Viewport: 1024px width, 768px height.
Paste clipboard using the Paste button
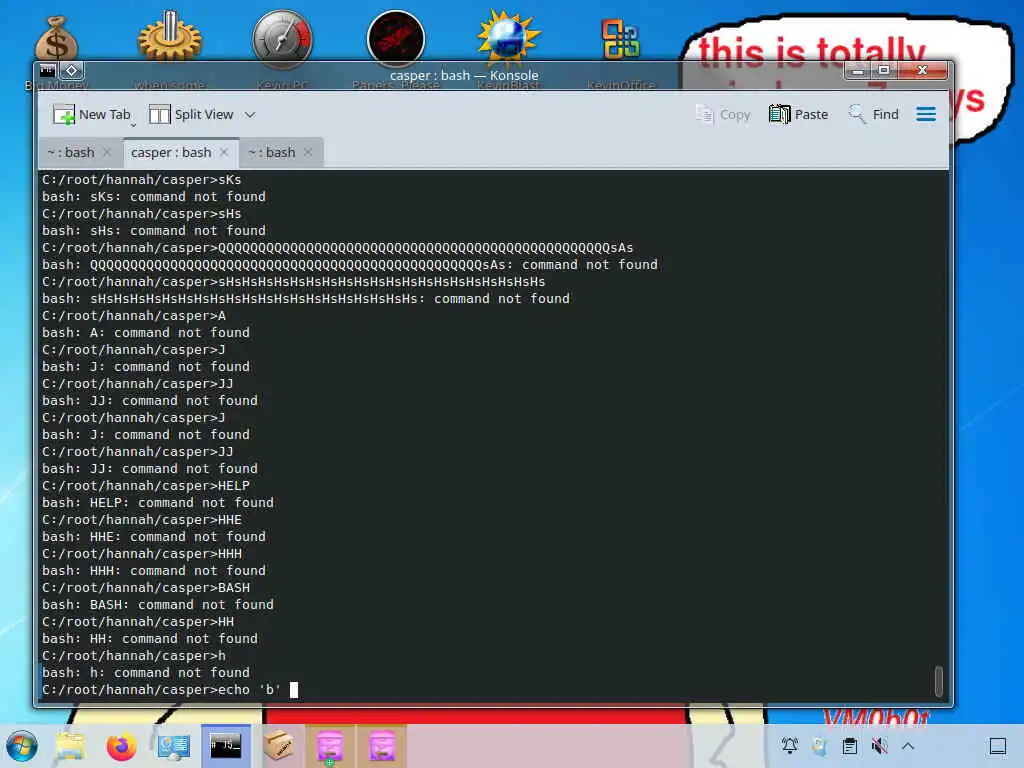pos(799,114)
